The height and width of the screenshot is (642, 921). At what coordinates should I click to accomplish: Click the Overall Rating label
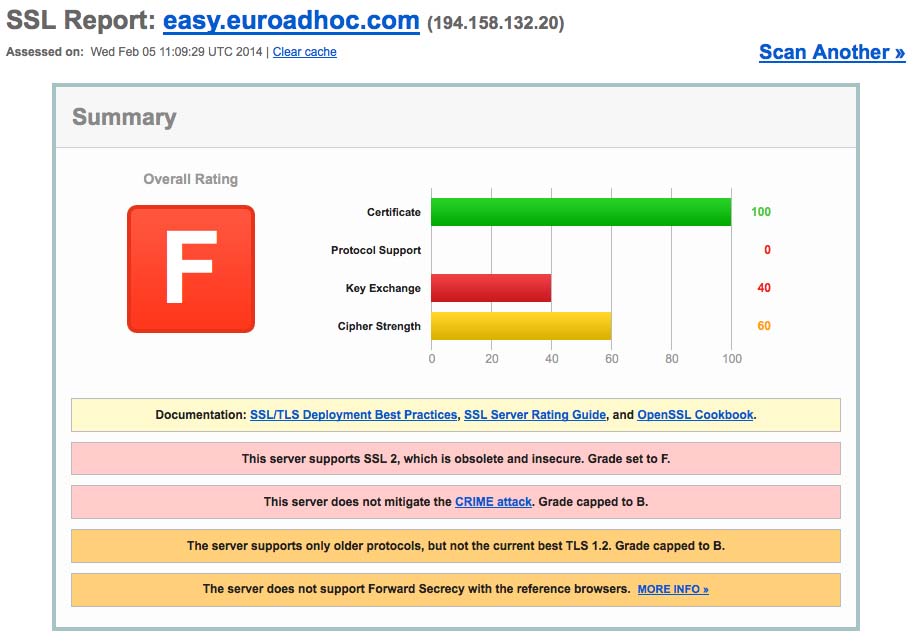190,179
